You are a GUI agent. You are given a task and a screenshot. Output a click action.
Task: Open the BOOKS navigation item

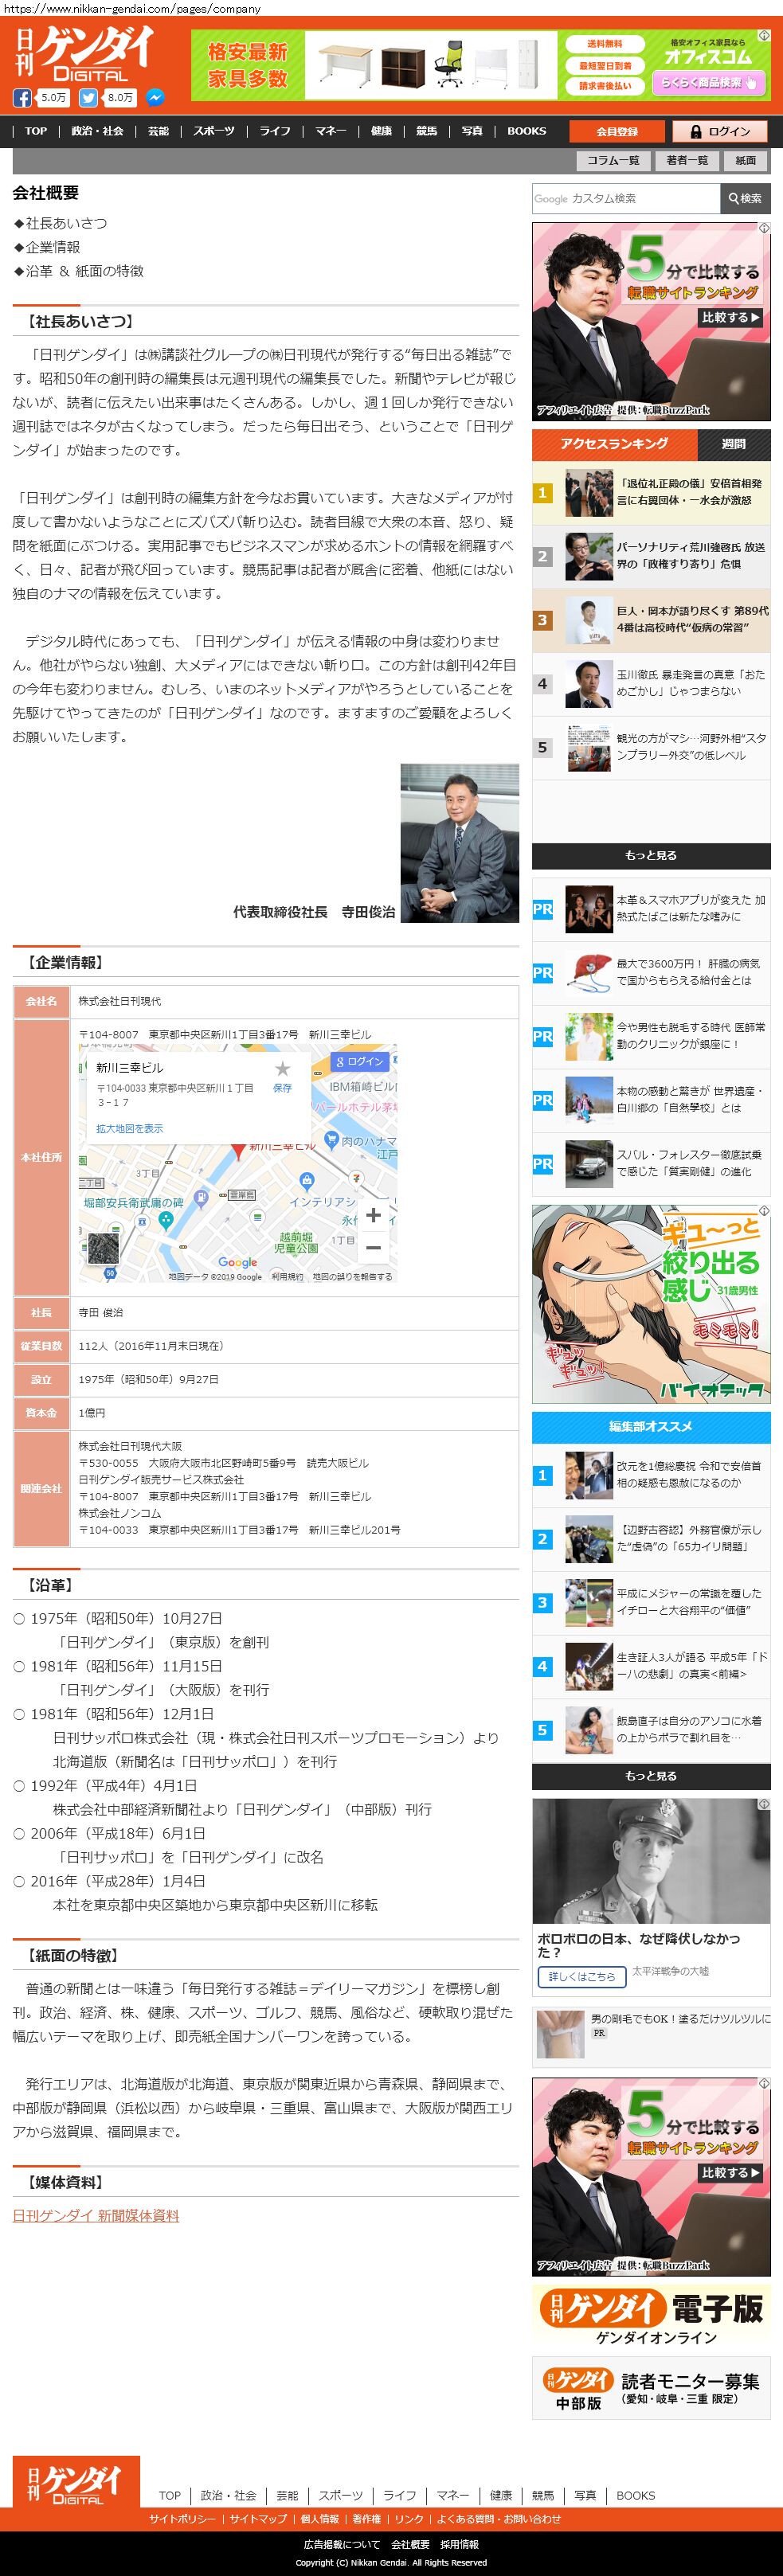527,131
